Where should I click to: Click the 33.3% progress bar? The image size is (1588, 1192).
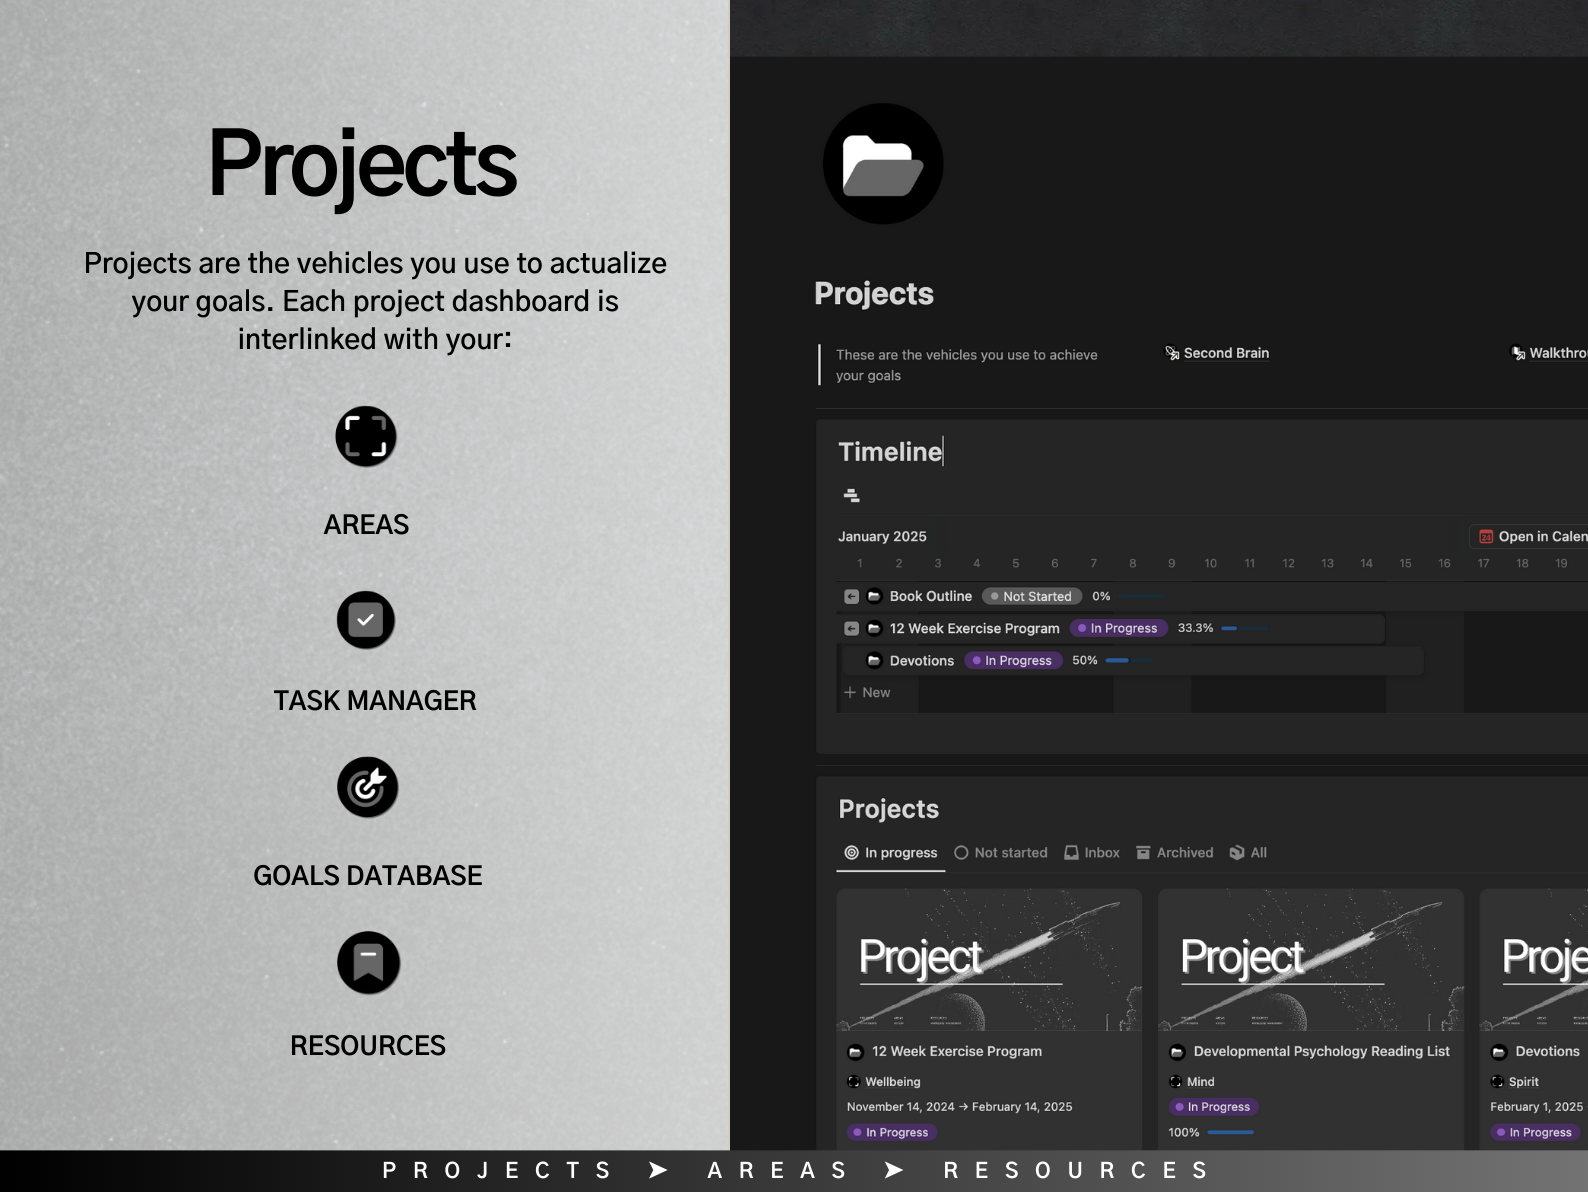[x=1245, y=628]
